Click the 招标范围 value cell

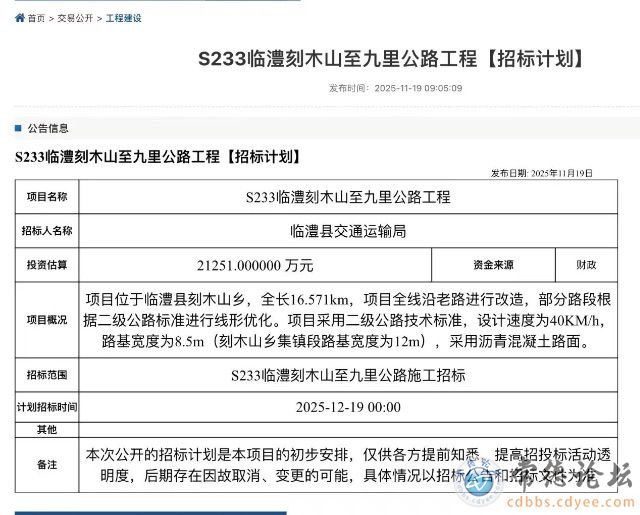tap(347, 375)
